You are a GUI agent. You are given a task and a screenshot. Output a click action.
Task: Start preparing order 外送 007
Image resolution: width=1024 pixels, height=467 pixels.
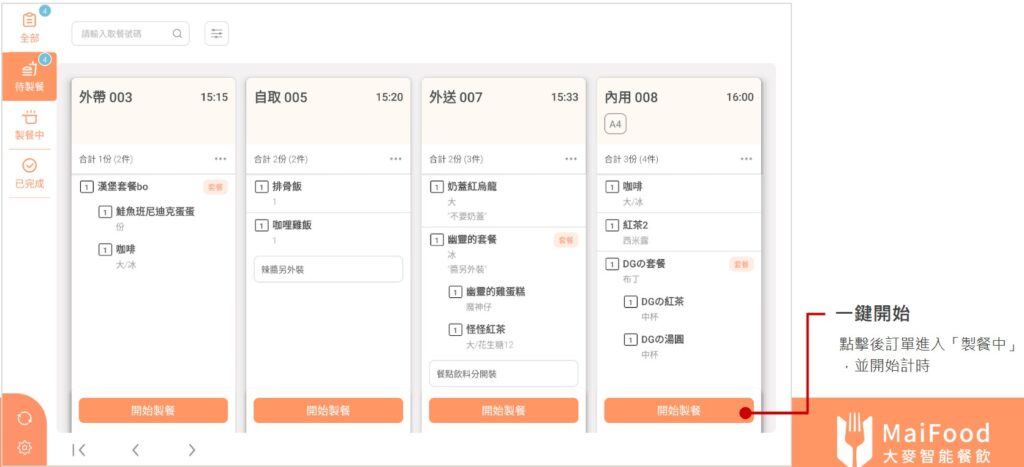[x=503, y=410]
